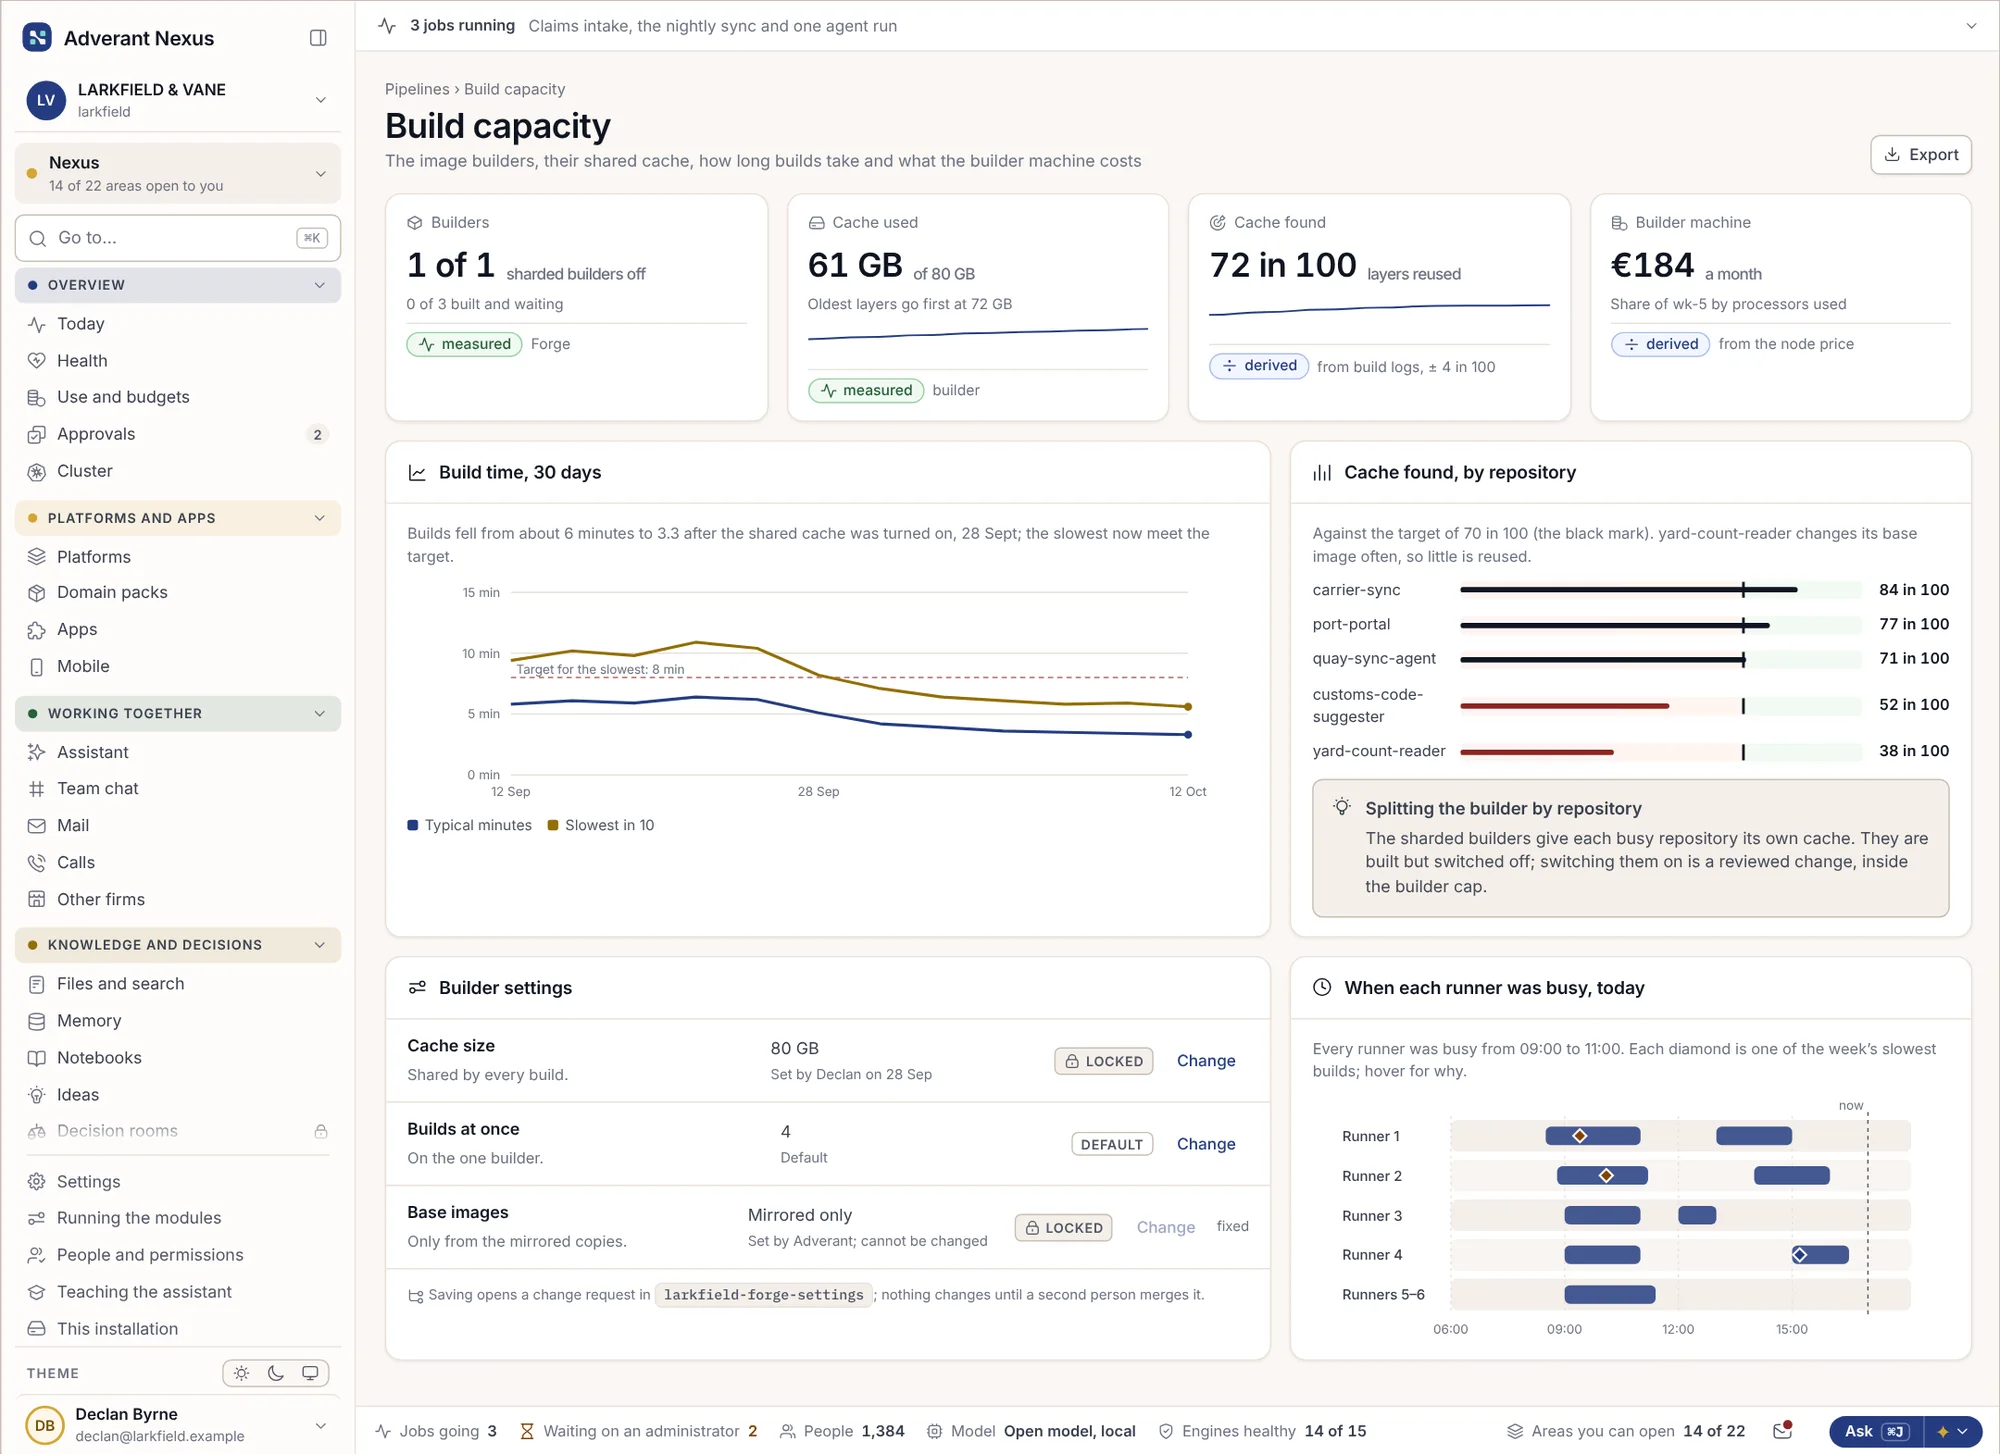Open the Ask button dropdown arrow

point(1953,1432)
